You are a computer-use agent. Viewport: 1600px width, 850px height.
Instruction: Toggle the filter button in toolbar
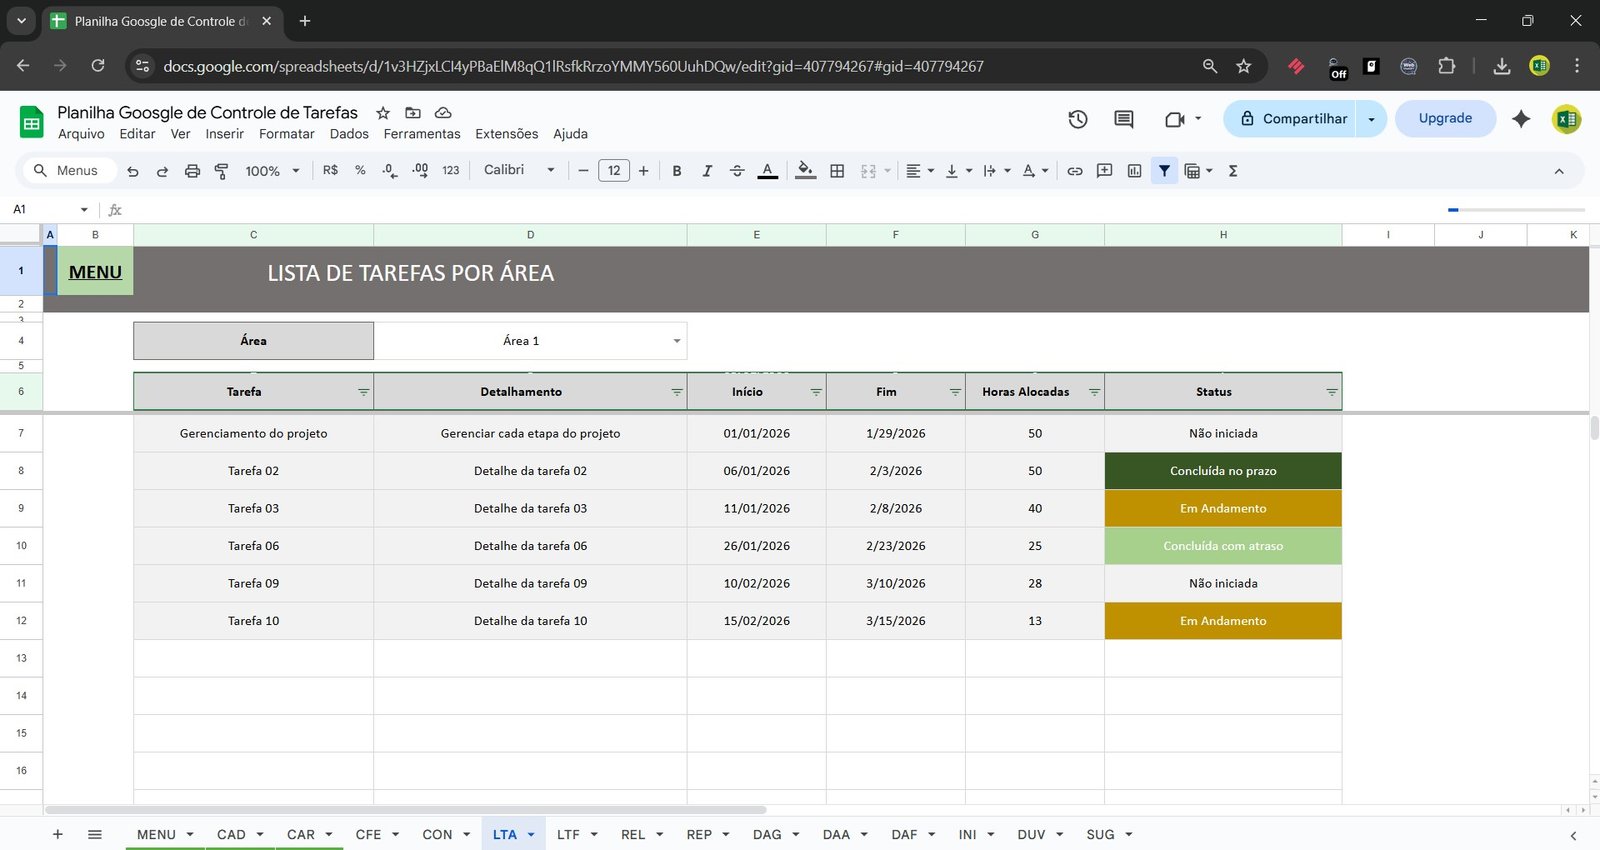[1164, 171]
